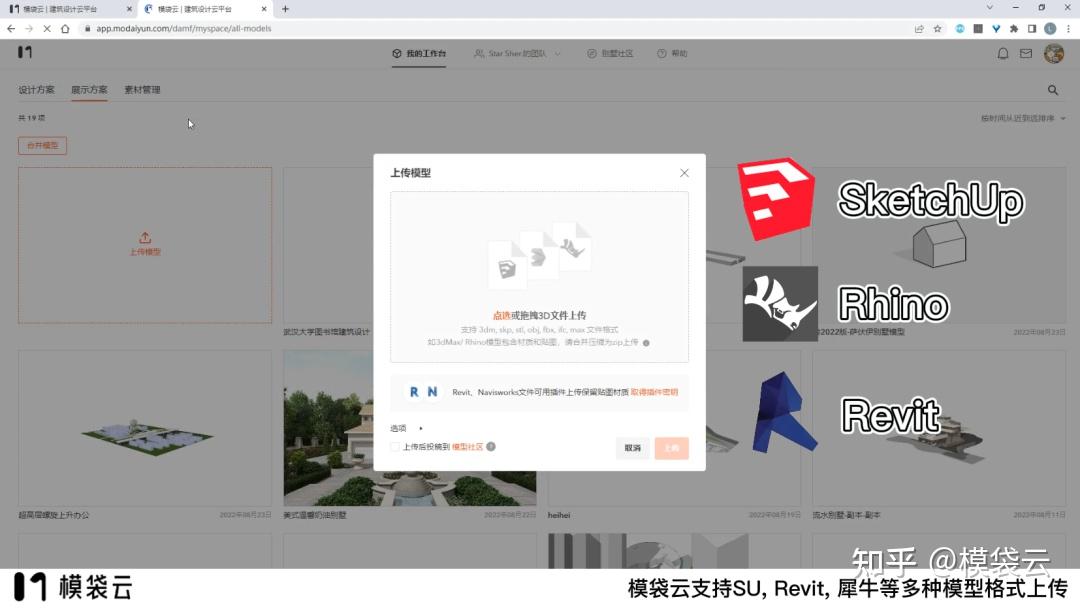Open the 取得插件密钥 plugin key link
The height and width of the screenshot is (608, 1080).
pos(654,392)
